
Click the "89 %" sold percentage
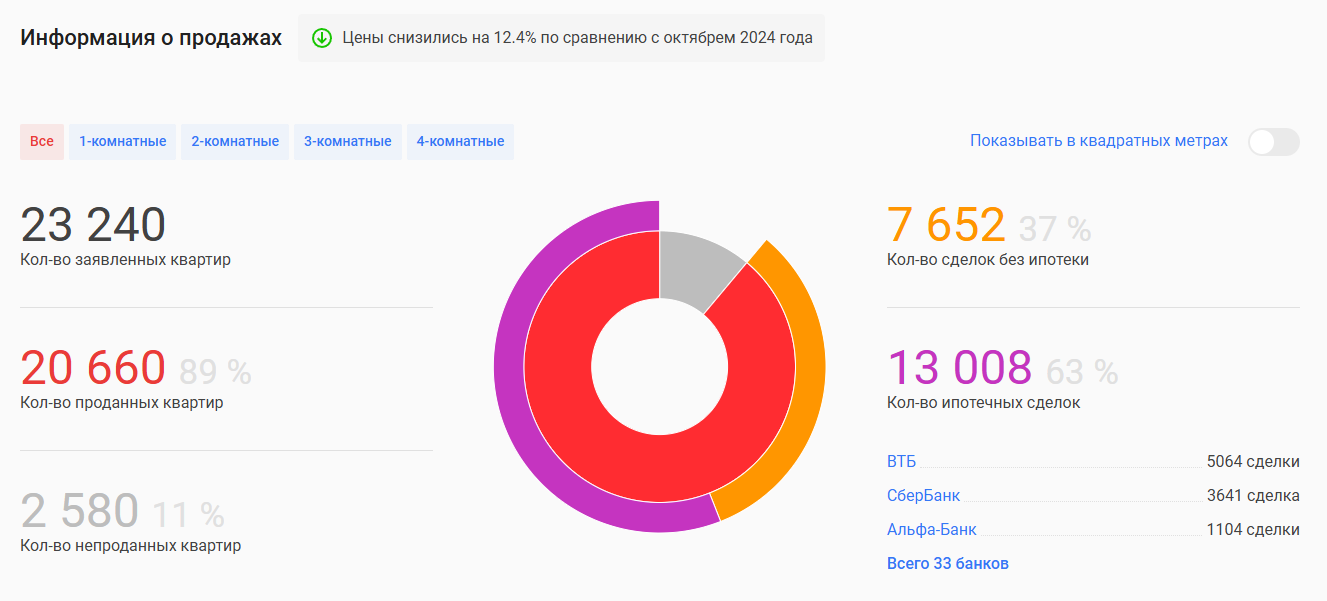215,372
